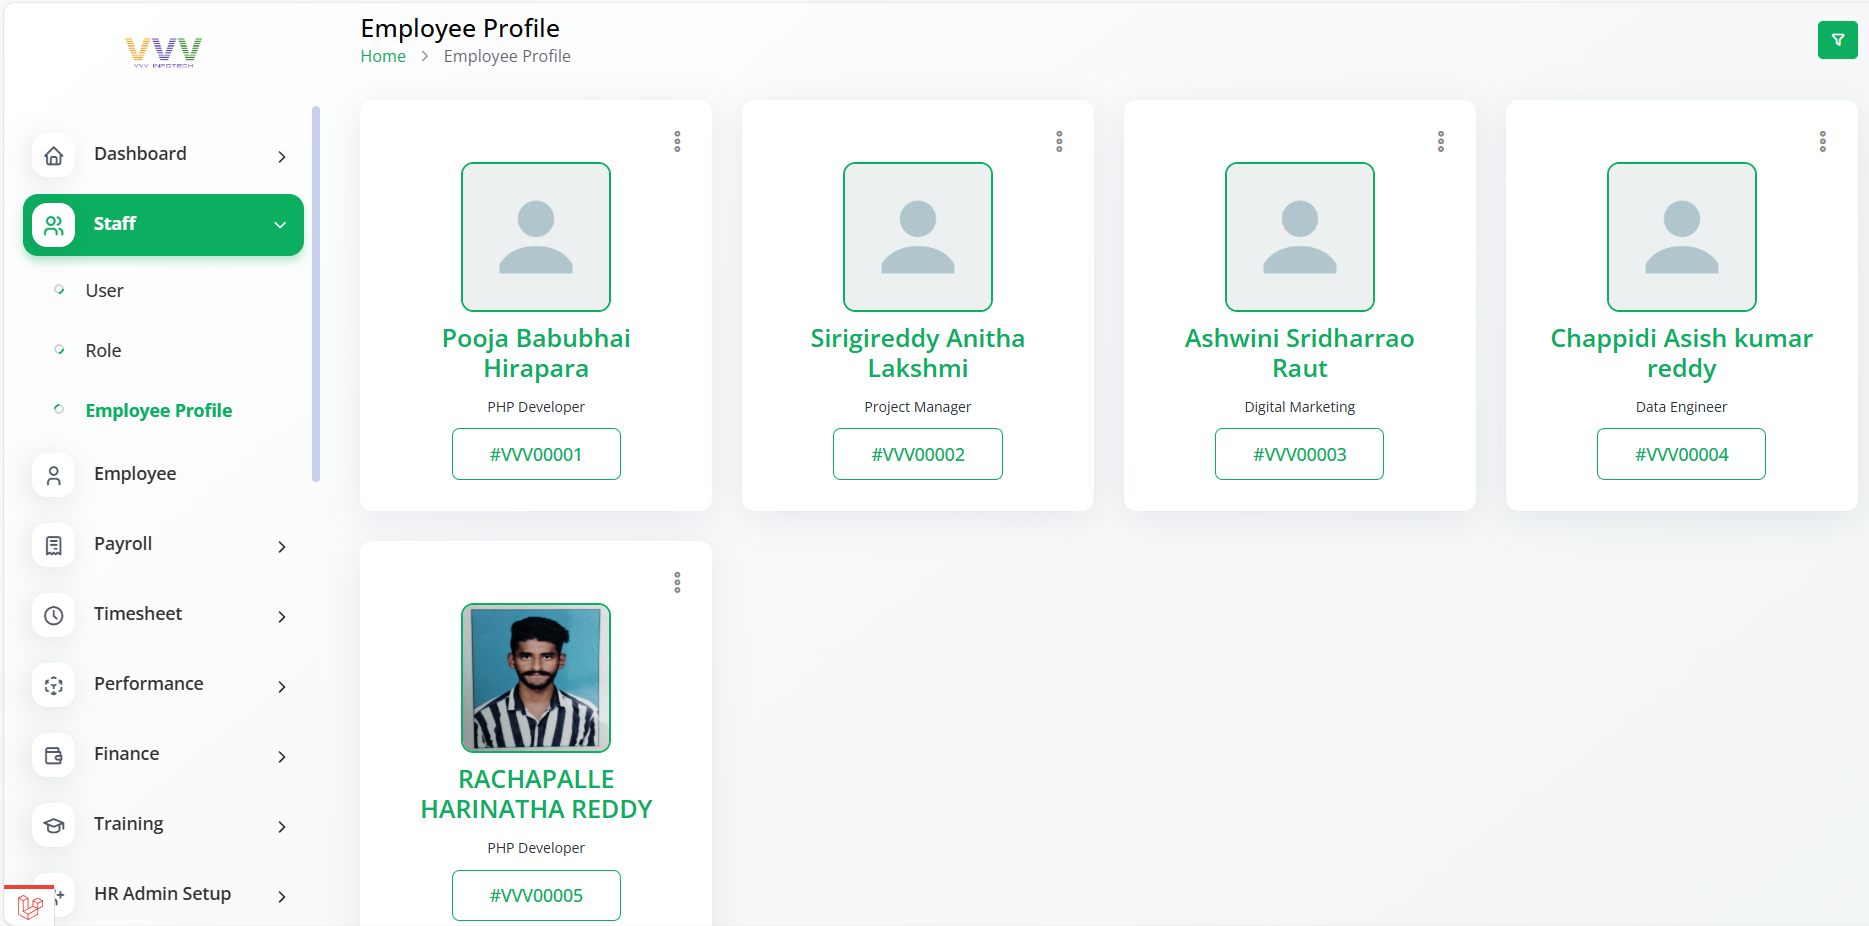
Task: Open three-dot menu for Chappidi Asish kumar reddy
Action: [x=1822, y=141]
